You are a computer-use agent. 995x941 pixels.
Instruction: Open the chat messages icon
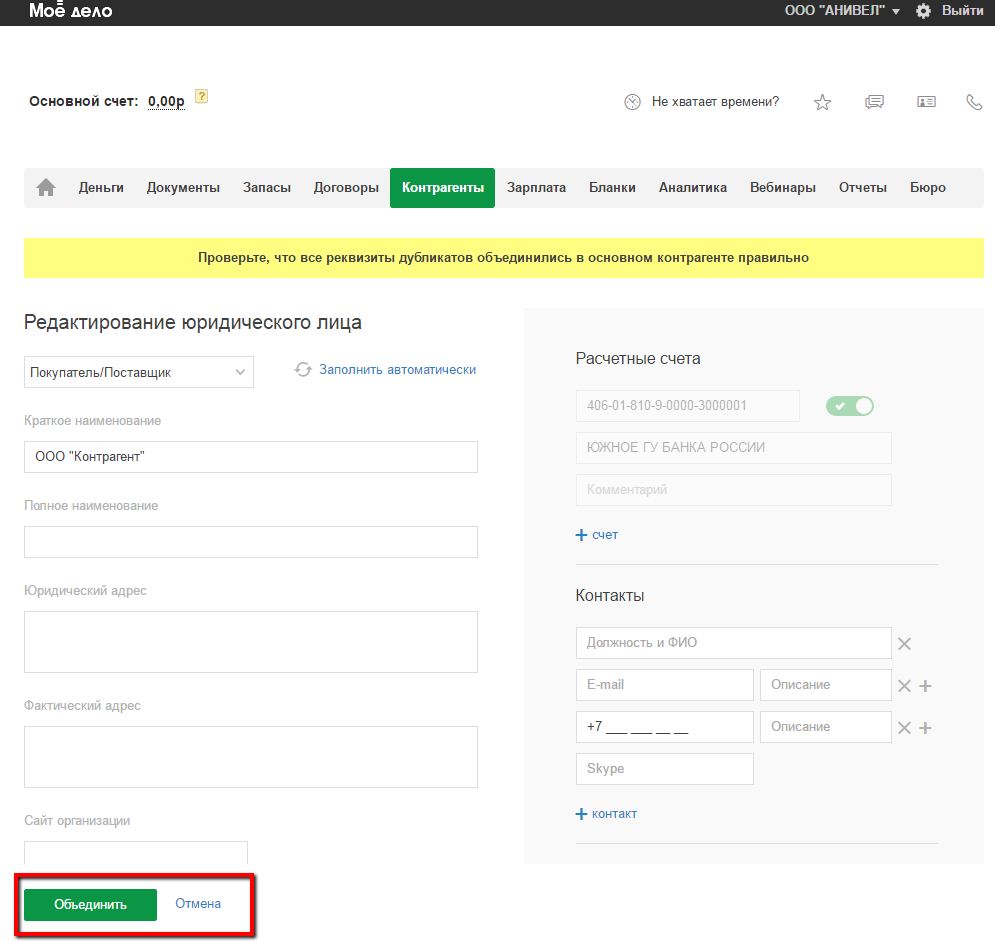(874, 102)
